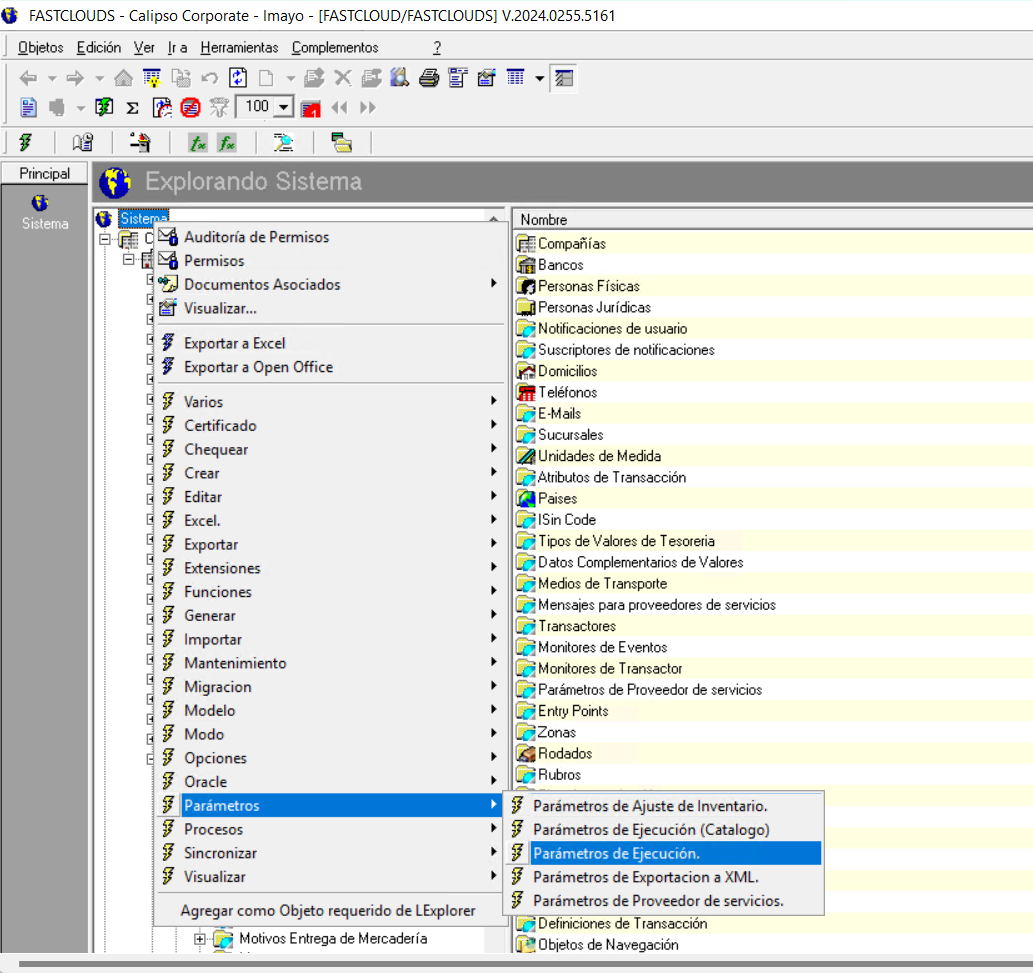Click the book with clock icon
This screenshot has height=973, width=1033.
[83, 142]
